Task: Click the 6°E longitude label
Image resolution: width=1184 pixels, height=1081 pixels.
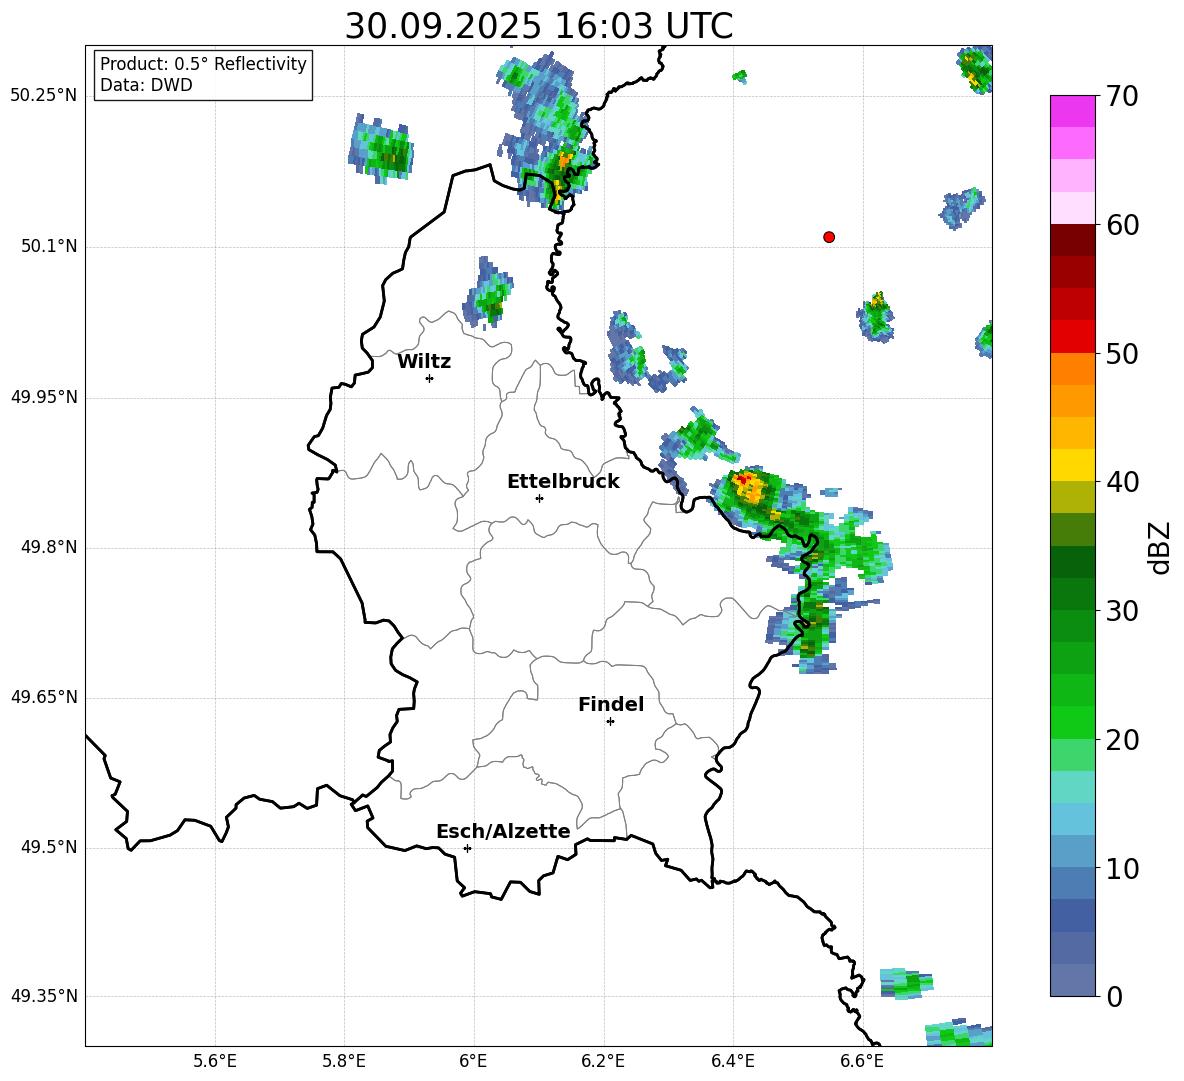Action: click(473, 1061)
